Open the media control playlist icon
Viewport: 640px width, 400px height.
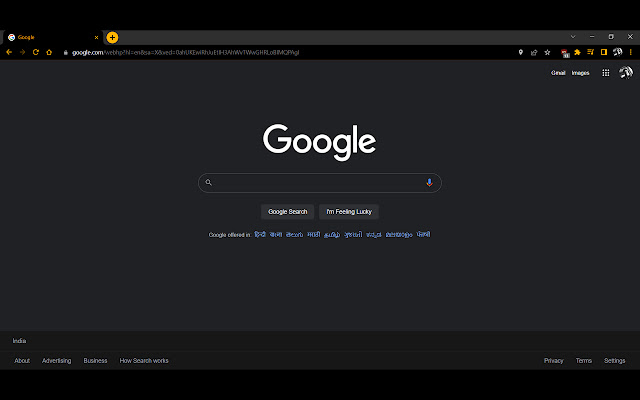click(590, 52)
